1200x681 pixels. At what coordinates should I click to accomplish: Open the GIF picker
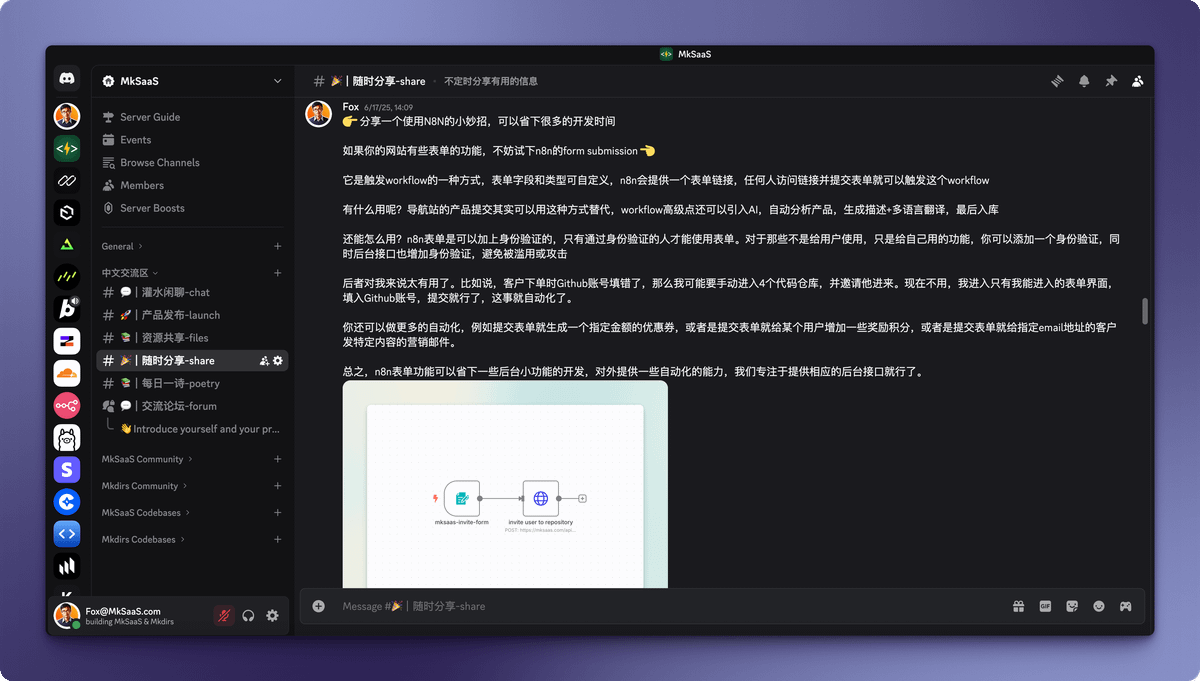(1045, 606)
